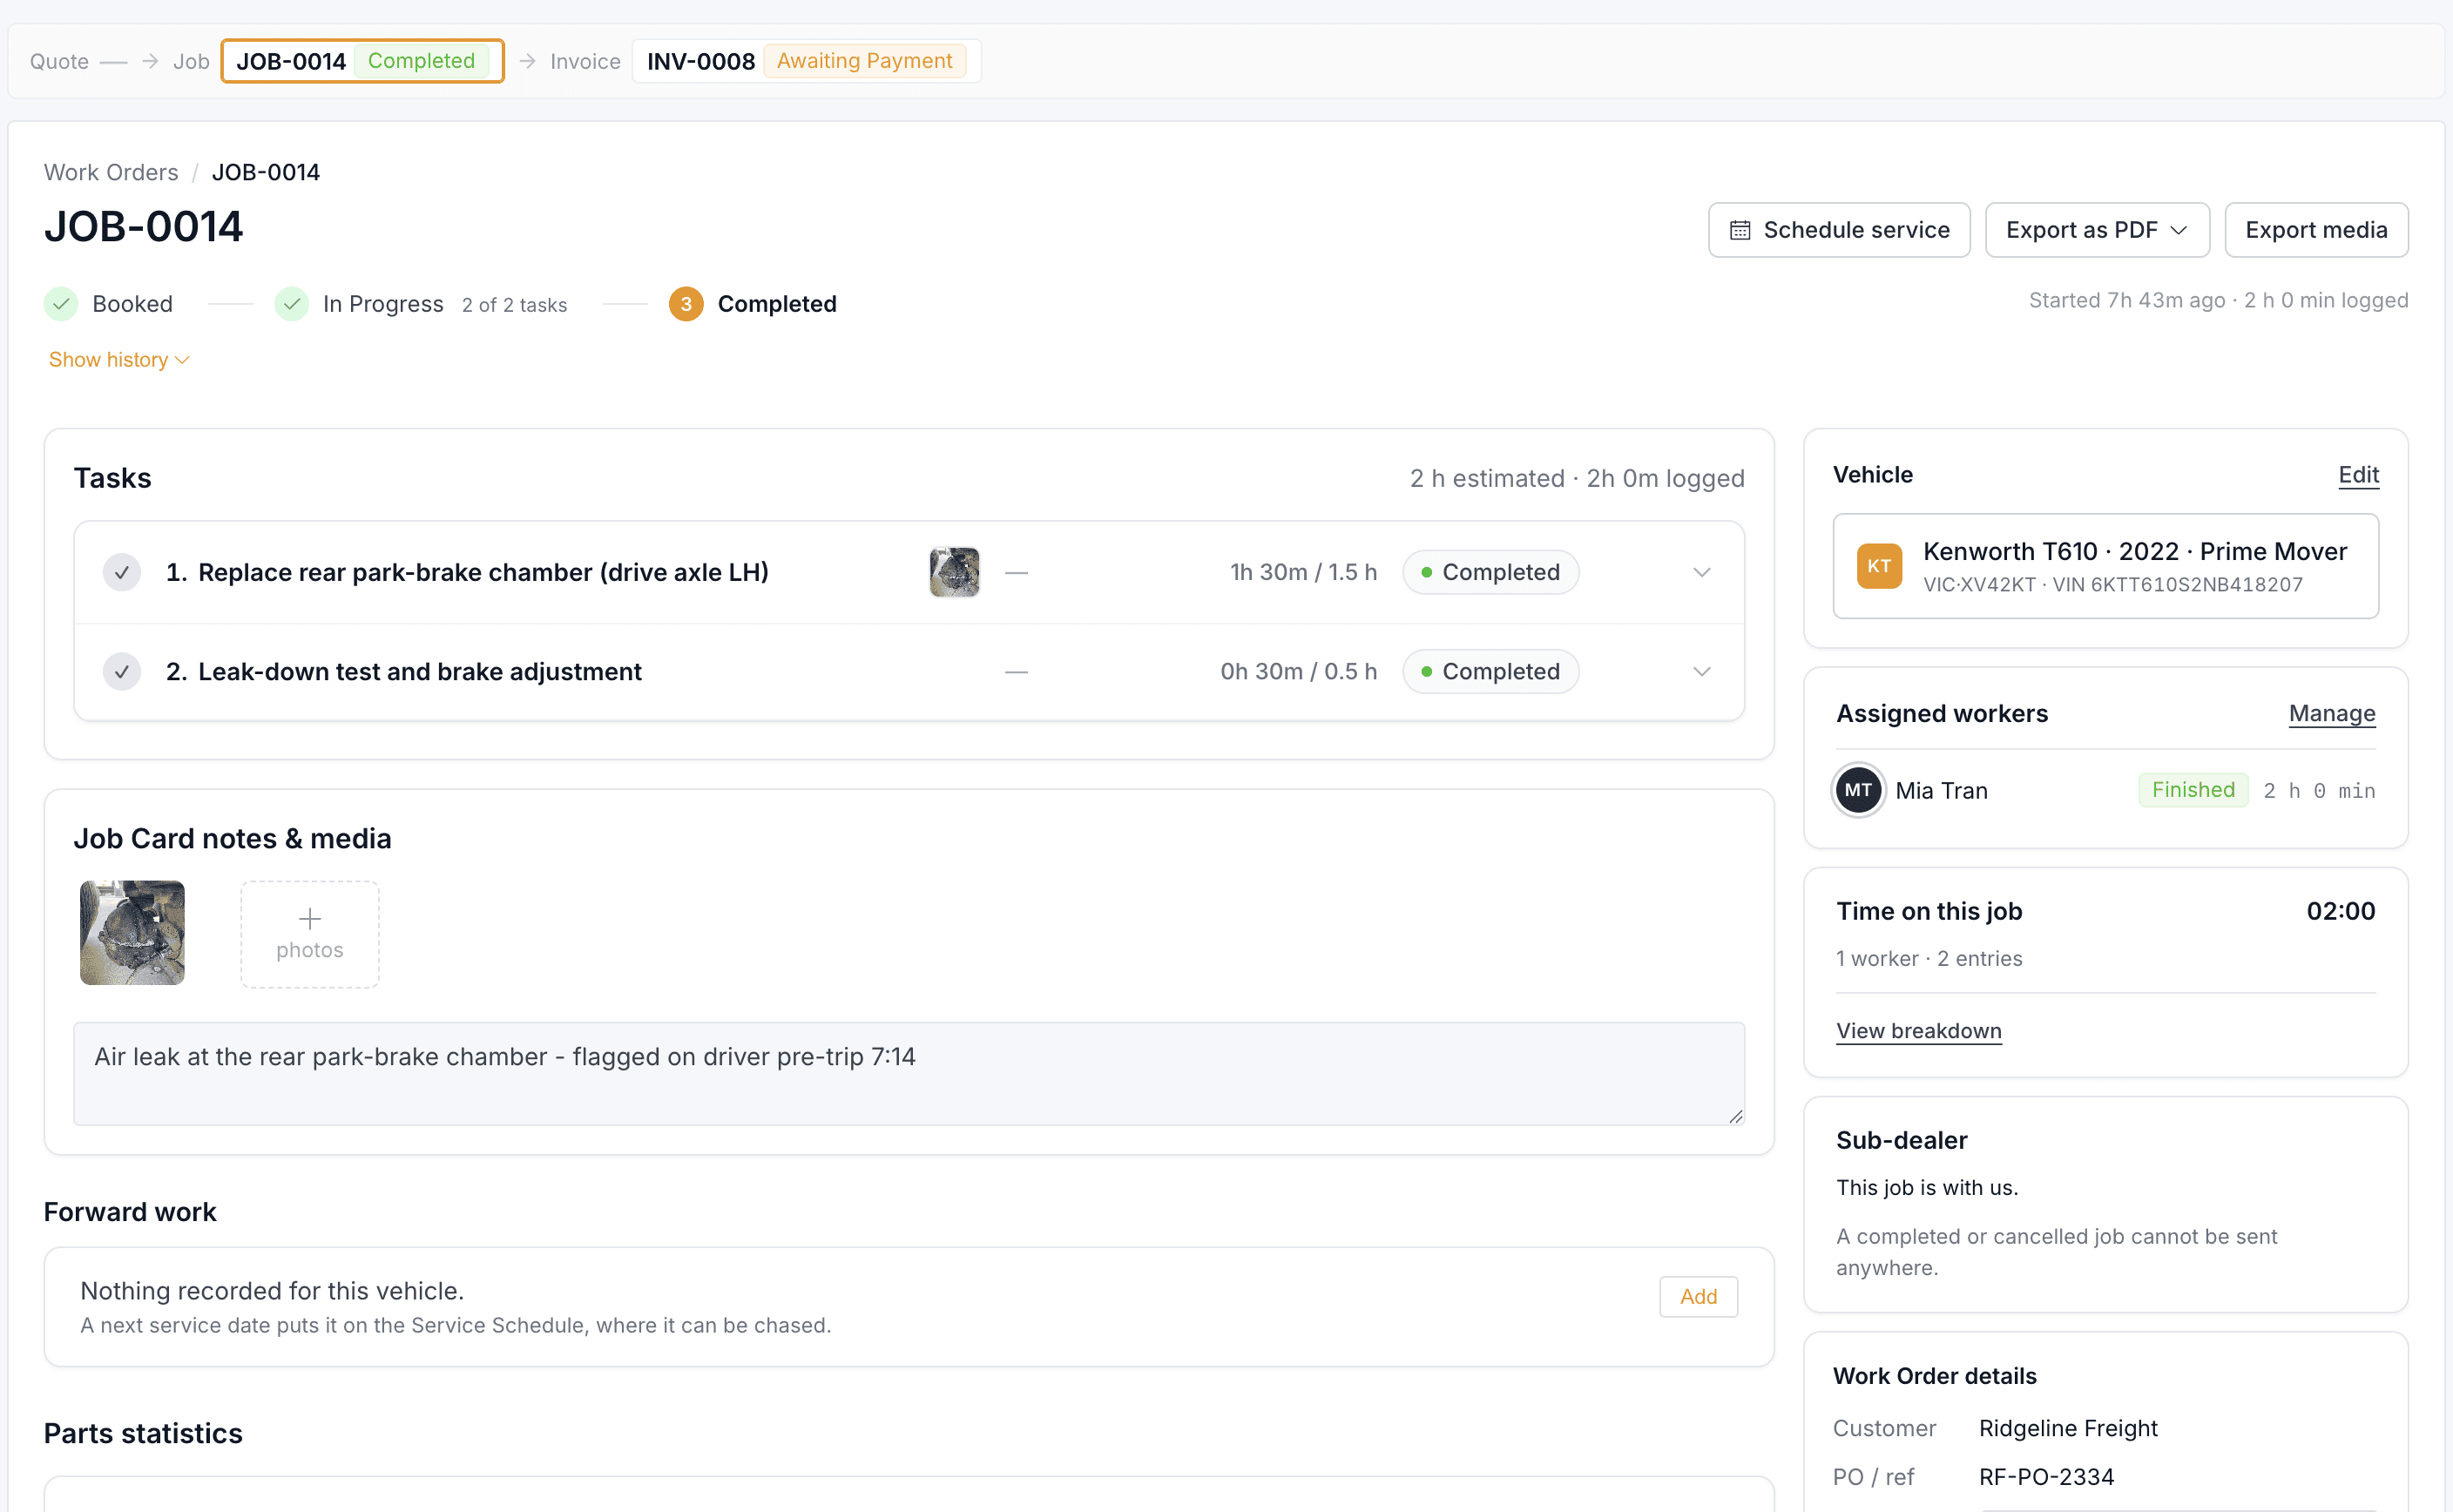Open the Completed status pill on task 1

[1490, 573]
